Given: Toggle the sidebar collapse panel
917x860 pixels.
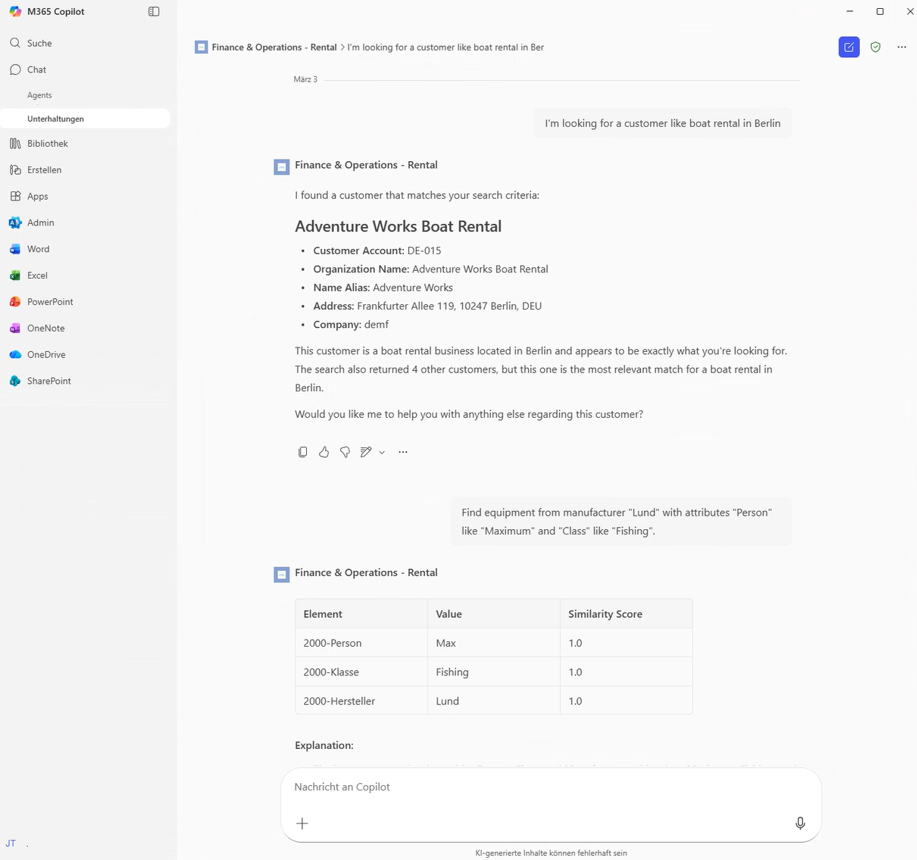Looking at the screenshot, I should pyautogui.click(x=154, y=12).
